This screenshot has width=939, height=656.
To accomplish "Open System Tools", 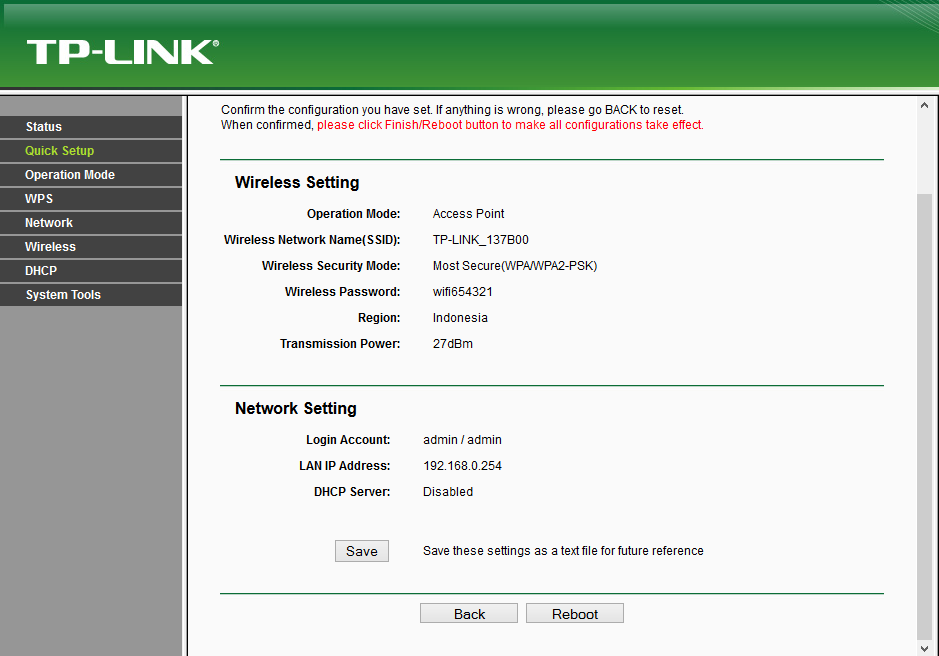I will pos(63,294).
